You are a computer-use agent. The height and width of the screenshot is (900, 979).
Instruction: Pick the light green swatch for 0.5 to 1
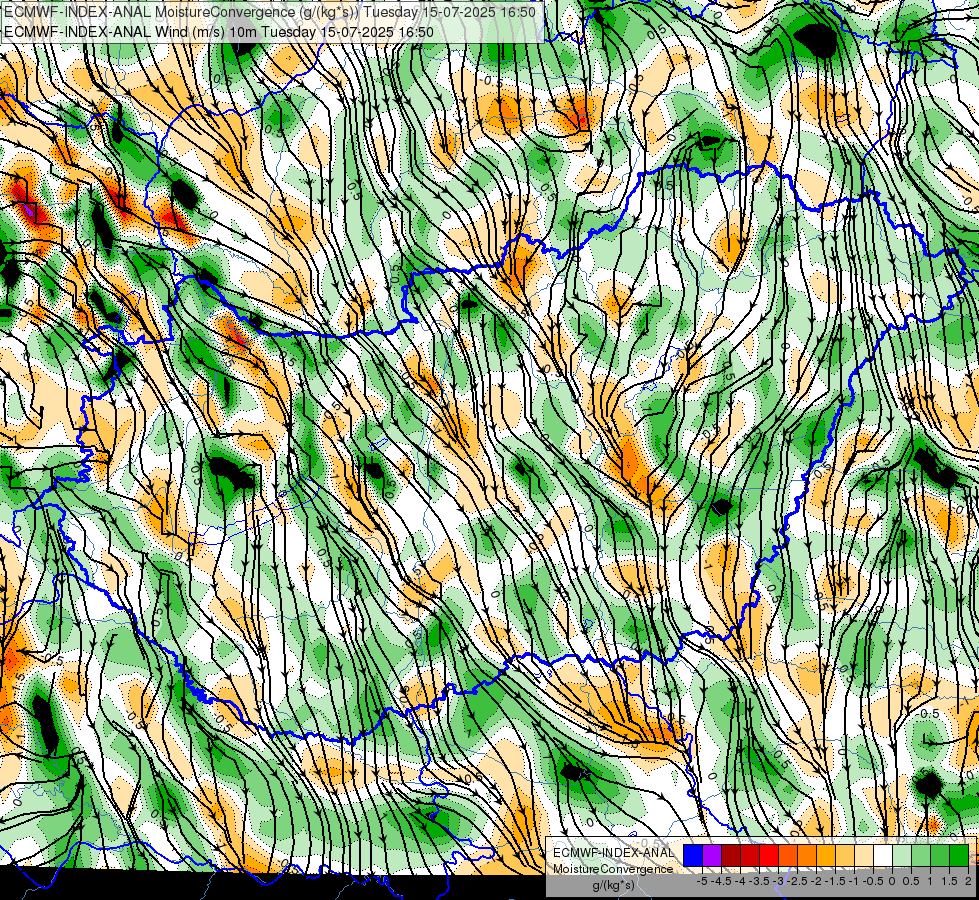click(x=921, y=855)
